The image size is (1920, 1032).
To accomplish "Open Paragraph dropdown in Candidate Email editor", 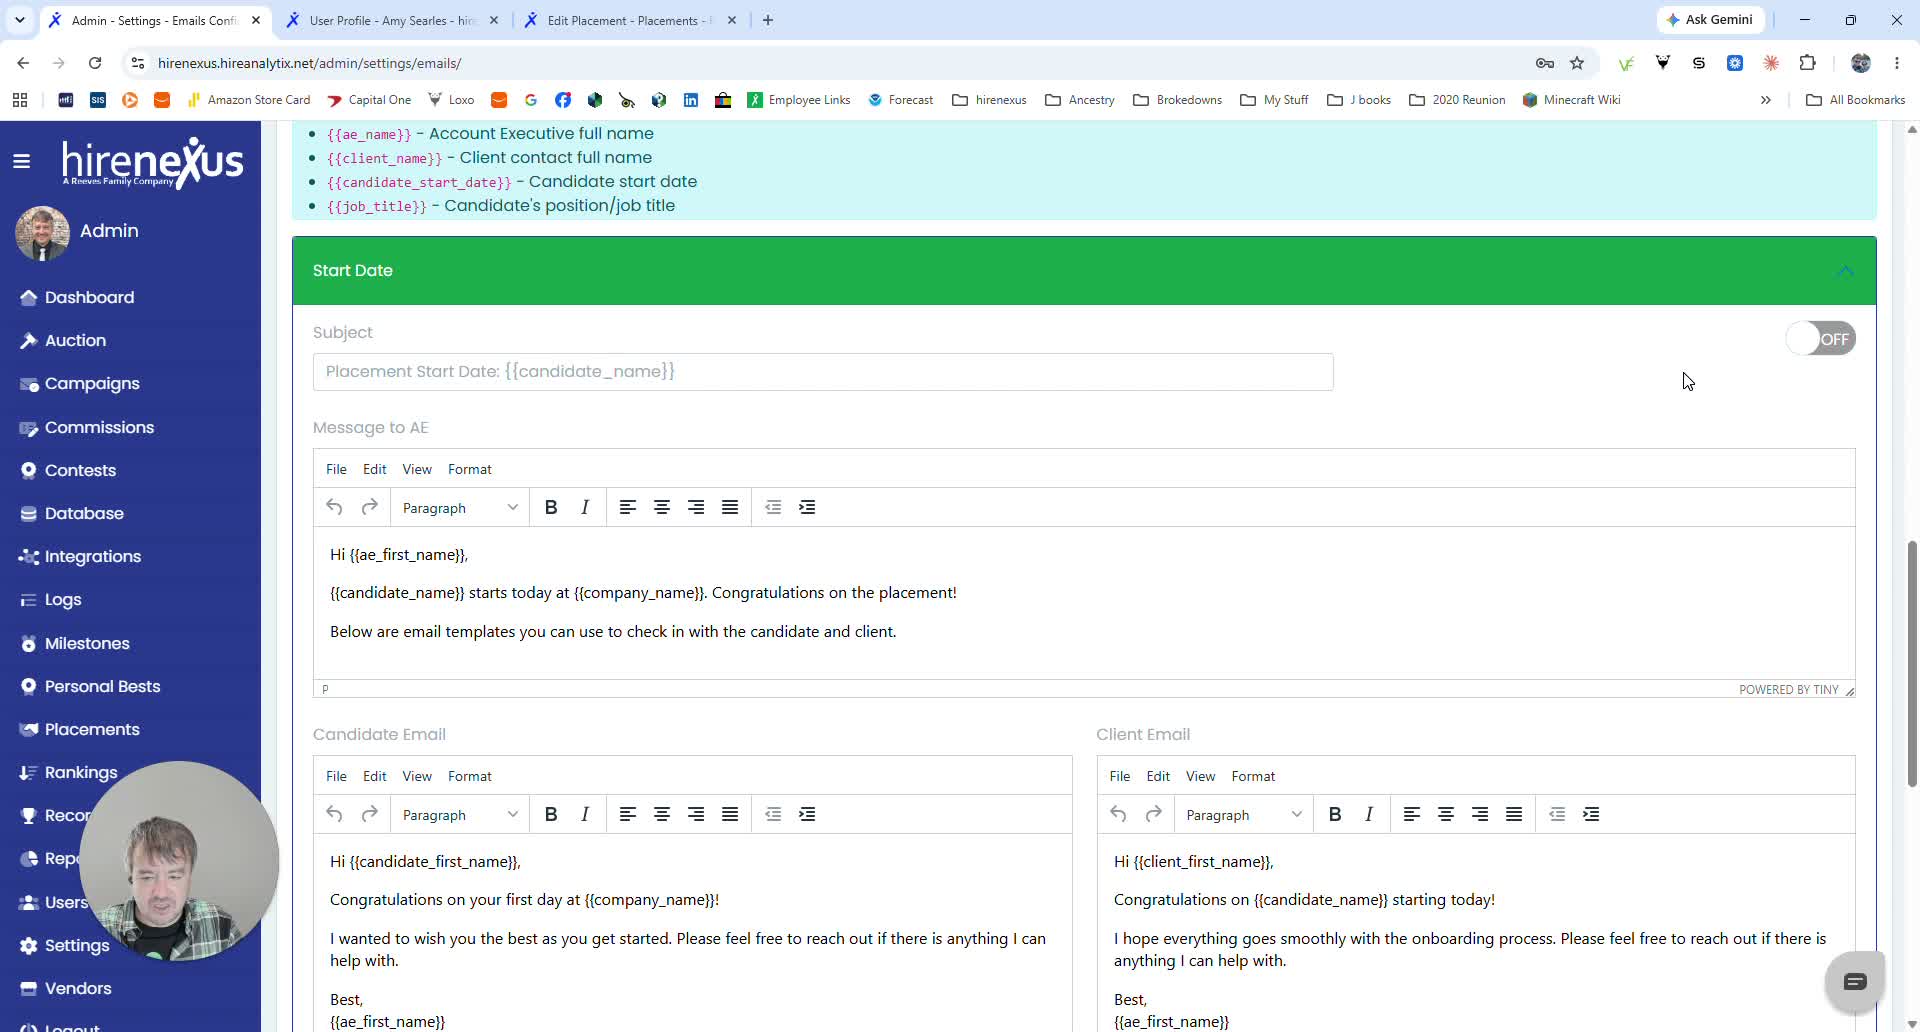I will tap(459, 815).
